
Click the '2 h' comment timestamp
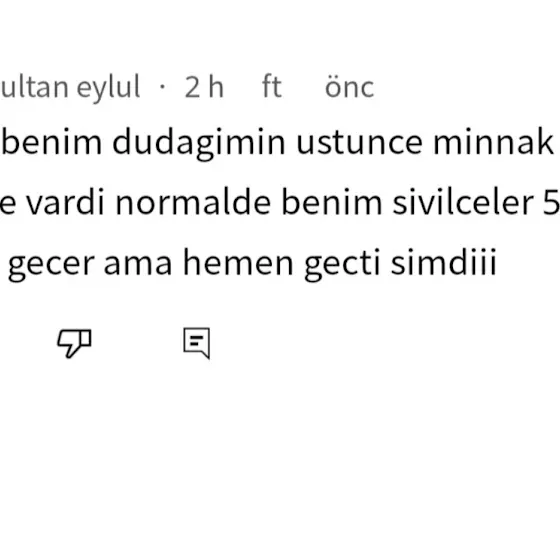[204, 87]
